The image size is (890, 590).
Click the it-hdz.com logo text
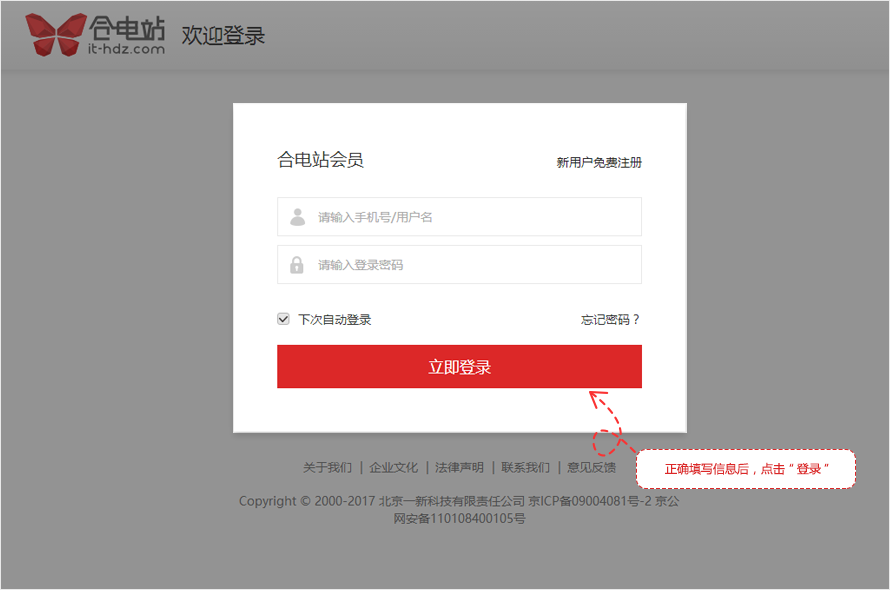pos(127,47)
